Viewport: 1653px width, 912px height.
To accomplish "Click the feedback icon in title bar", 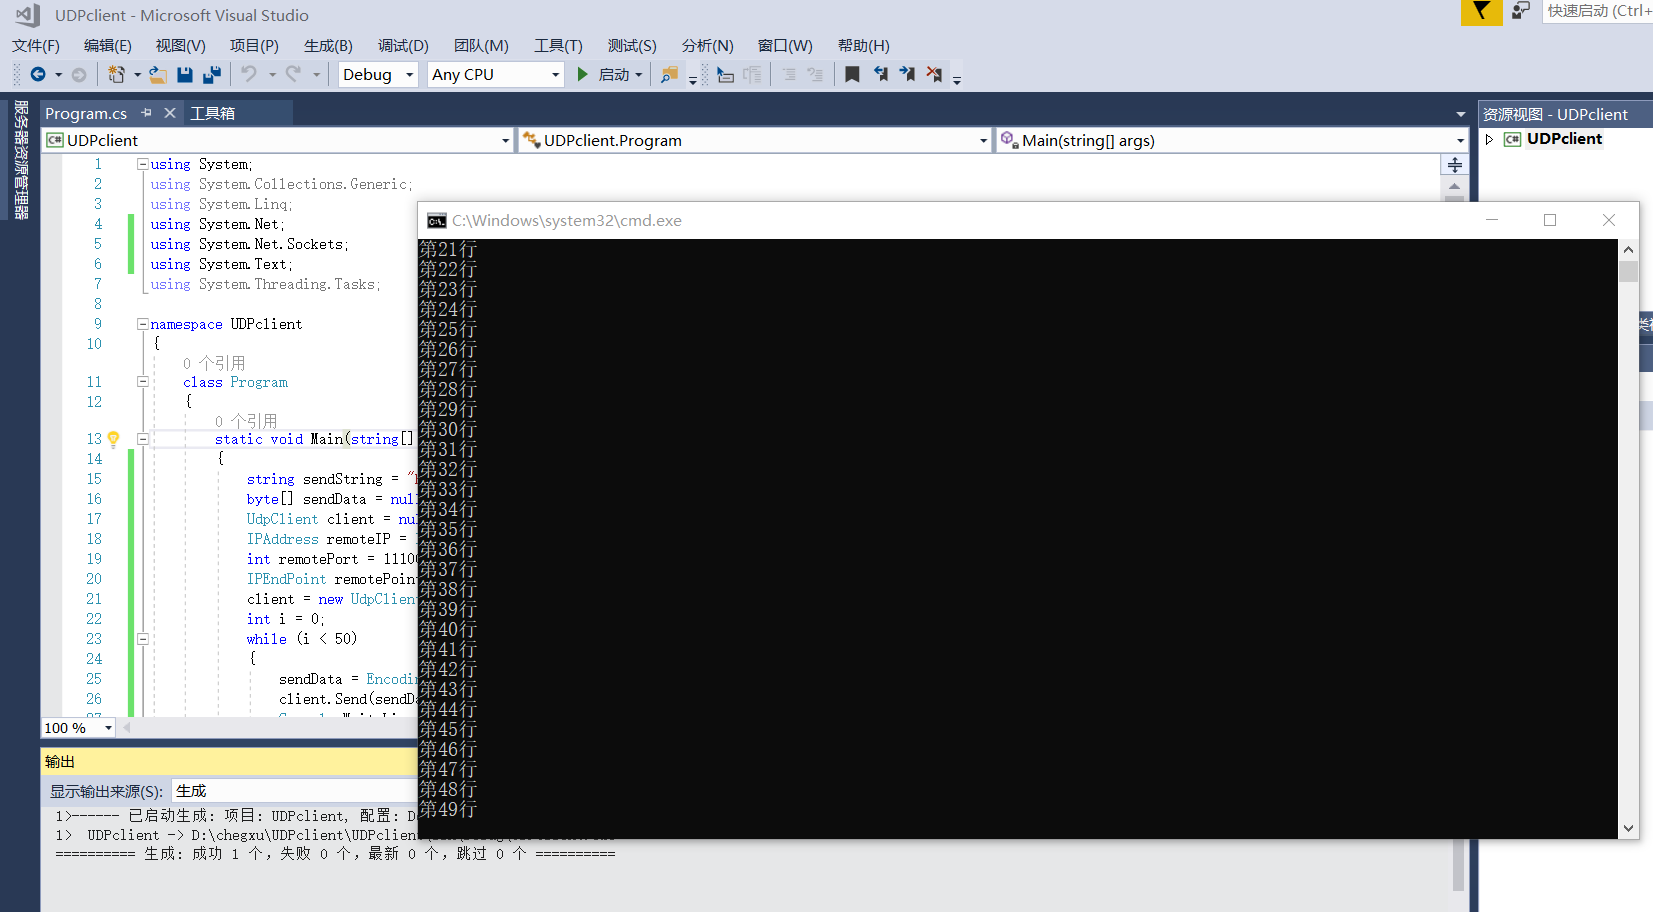I will 1521,11.
